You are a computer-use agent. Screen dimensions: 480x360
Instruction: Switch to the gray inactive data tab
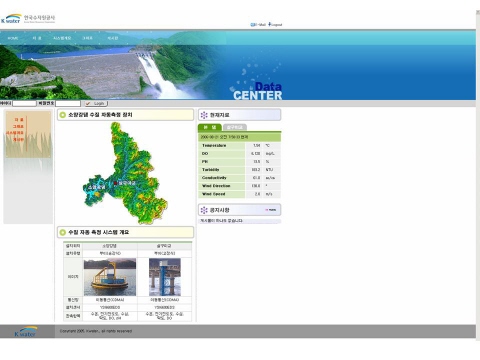[x=235, y=127]
